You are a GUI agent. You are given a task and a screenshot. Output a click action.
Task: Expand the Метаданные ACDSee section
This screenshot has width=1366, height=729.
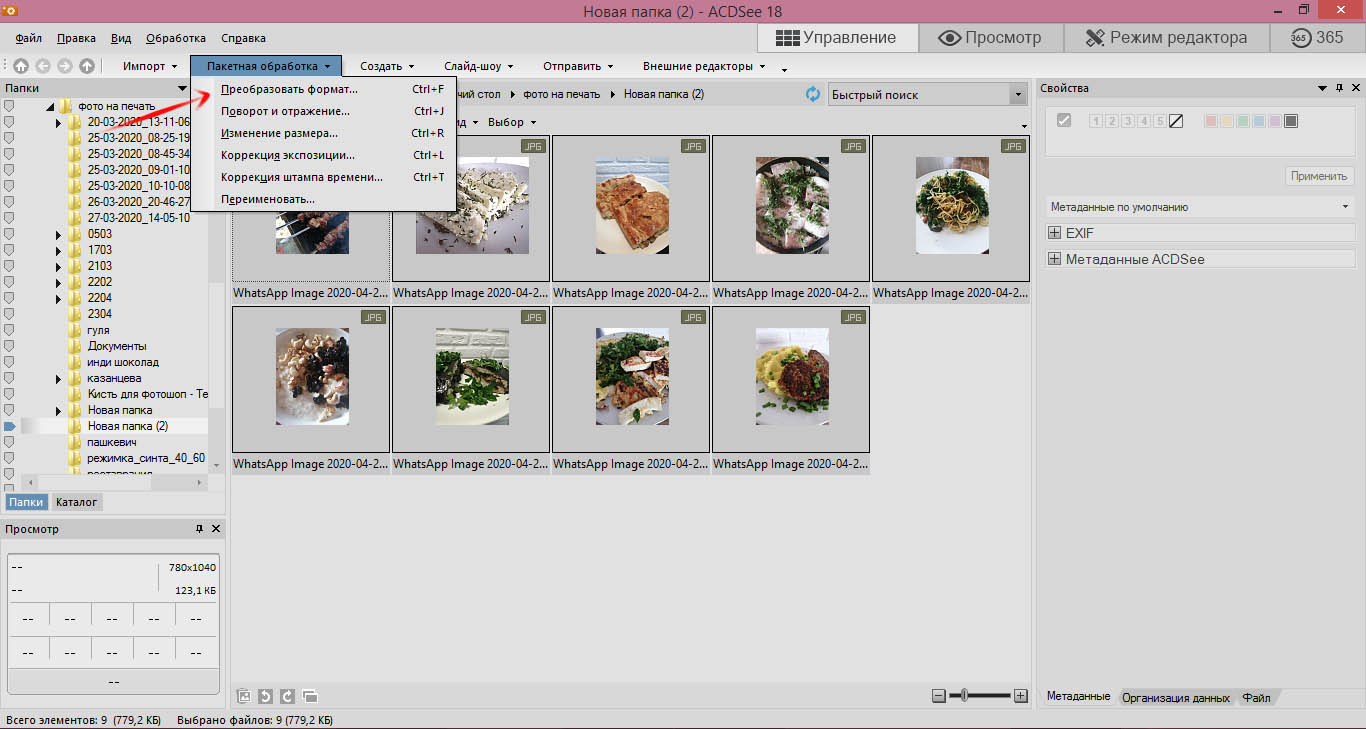1054,259
